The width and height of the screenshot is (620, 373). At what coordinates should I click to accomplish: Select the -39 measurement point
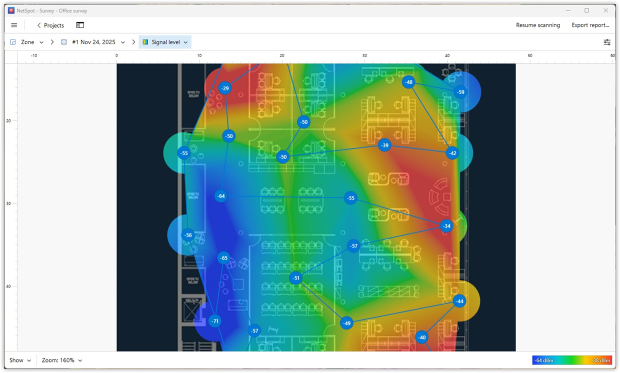[384, 145]
